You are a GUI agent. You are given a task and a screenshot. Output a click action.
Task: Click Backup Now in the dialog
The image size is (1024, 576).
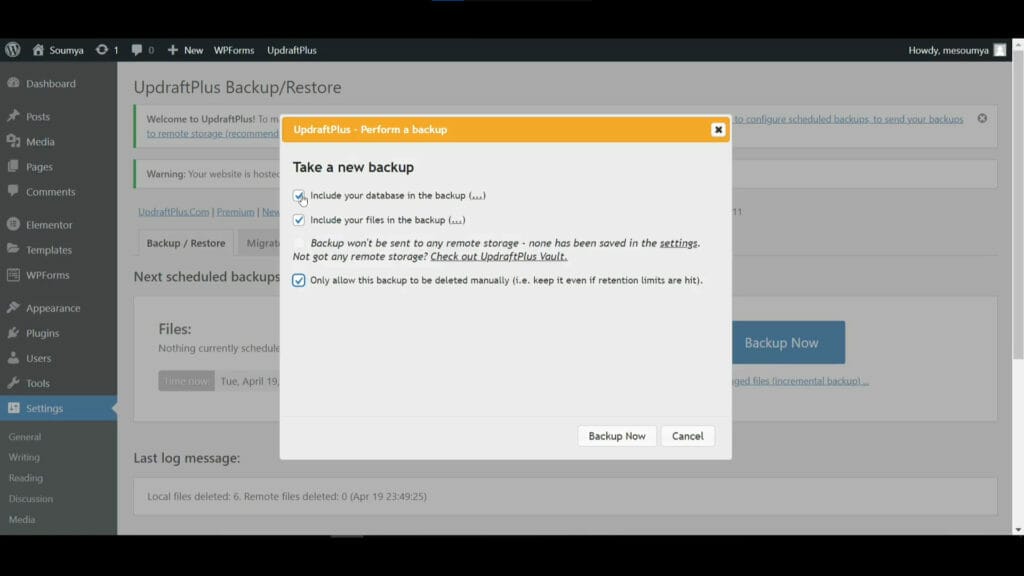(616, 436)
